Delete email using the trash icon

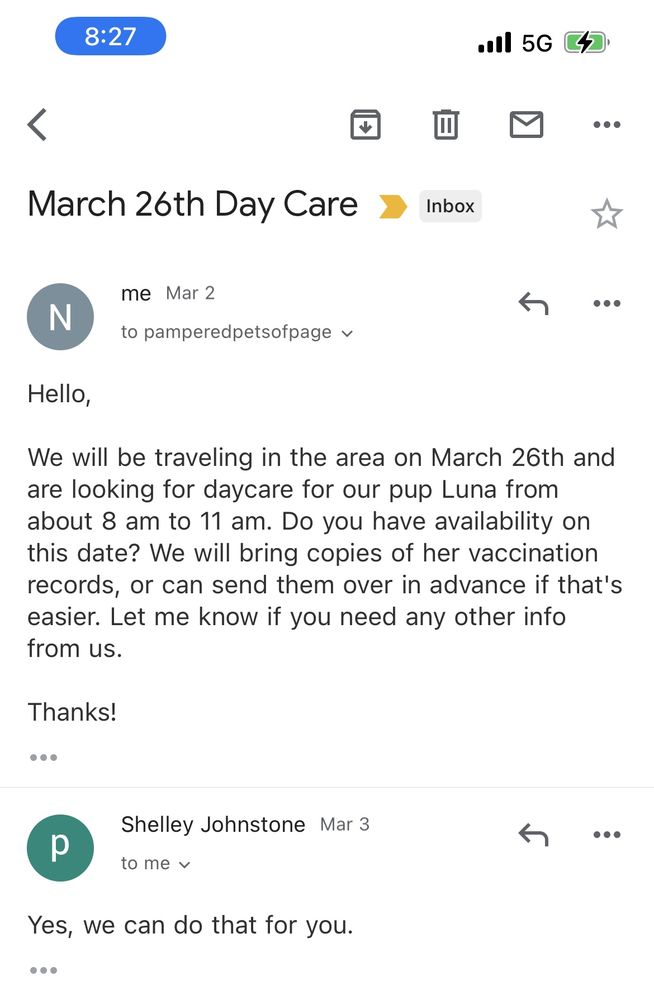pos(445,125)
